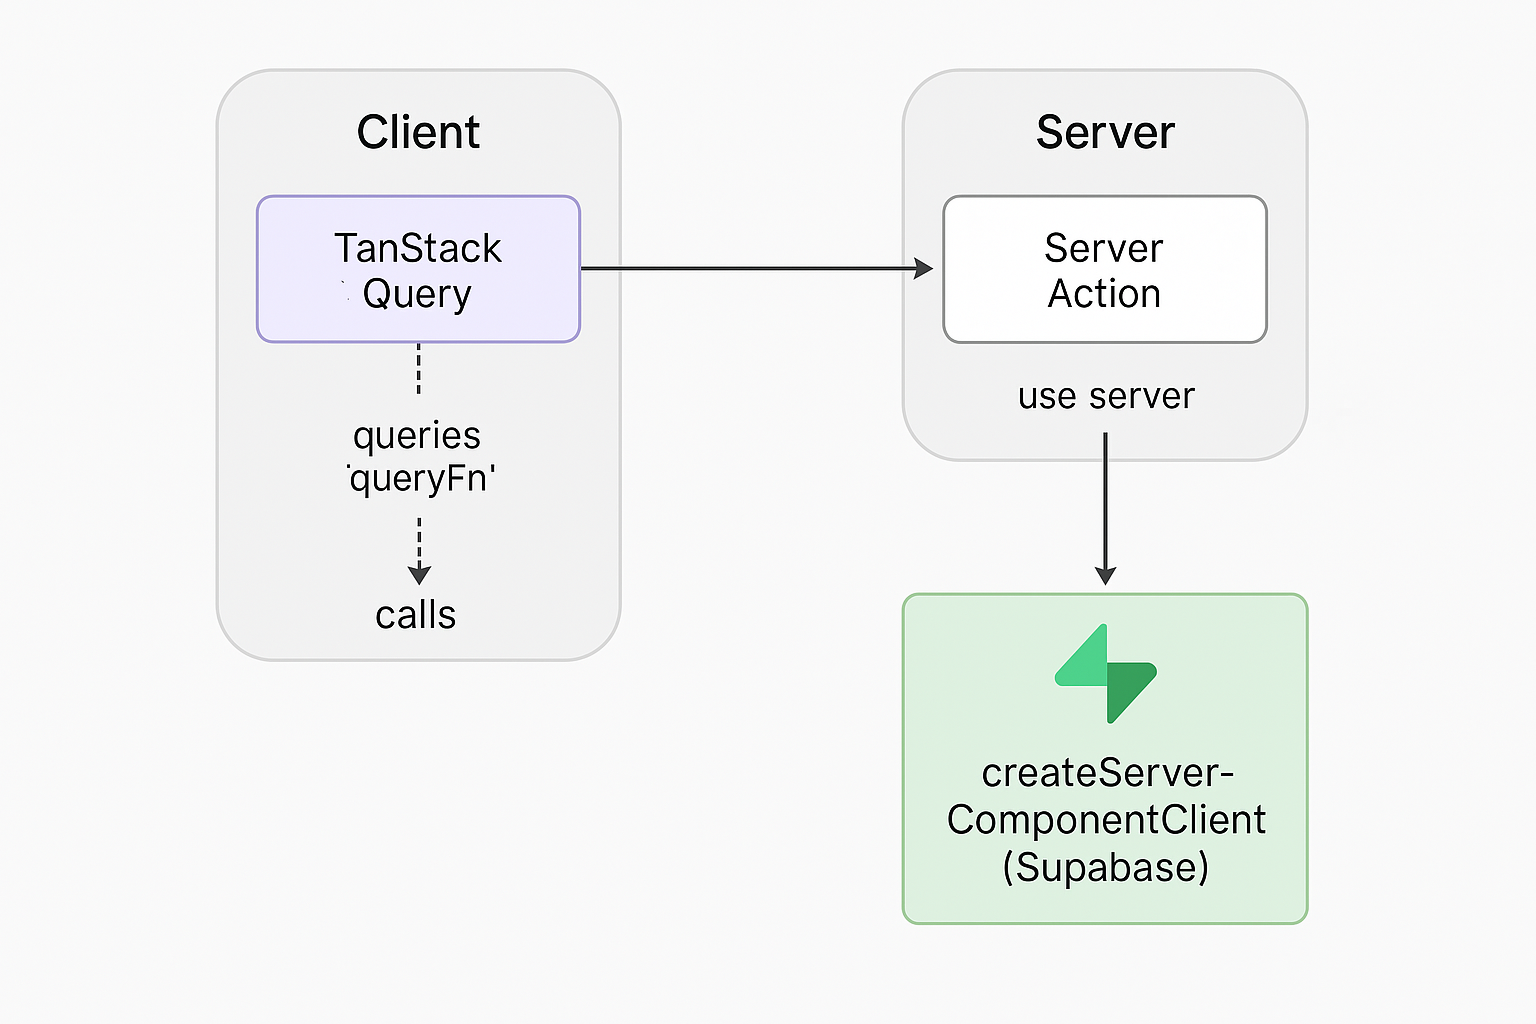Click the "queries 'queryFn'" label
1536x1024 pixels.
[x=419, y=457]
